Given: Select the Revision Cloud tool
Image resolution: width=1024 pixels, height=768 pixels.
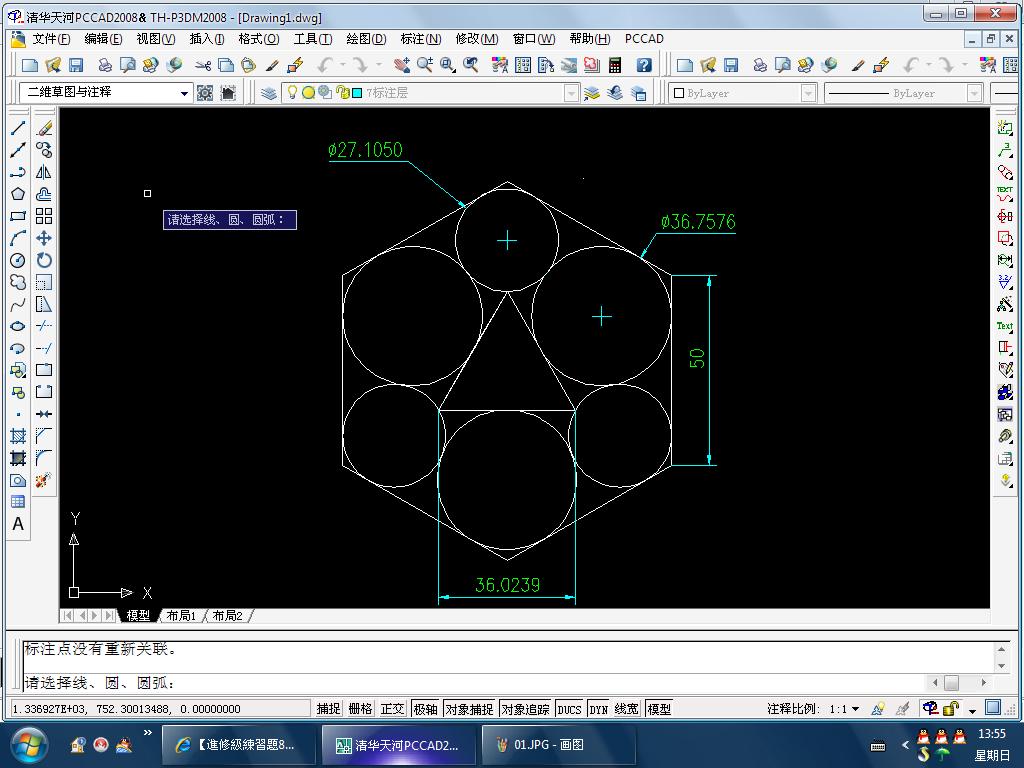Looking at the screenshot, I should pyautogui.click(x=18, y=282).
